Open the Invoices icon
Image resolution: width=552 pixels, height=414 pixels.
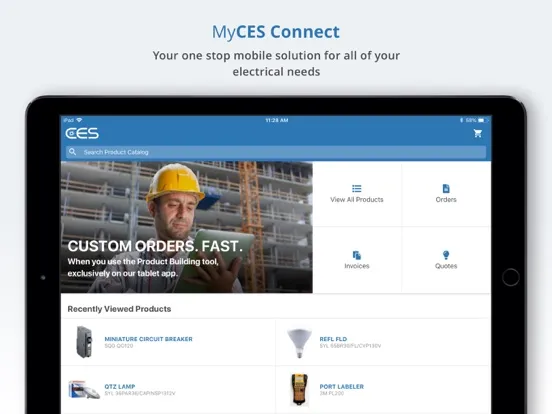click(357, 255)
